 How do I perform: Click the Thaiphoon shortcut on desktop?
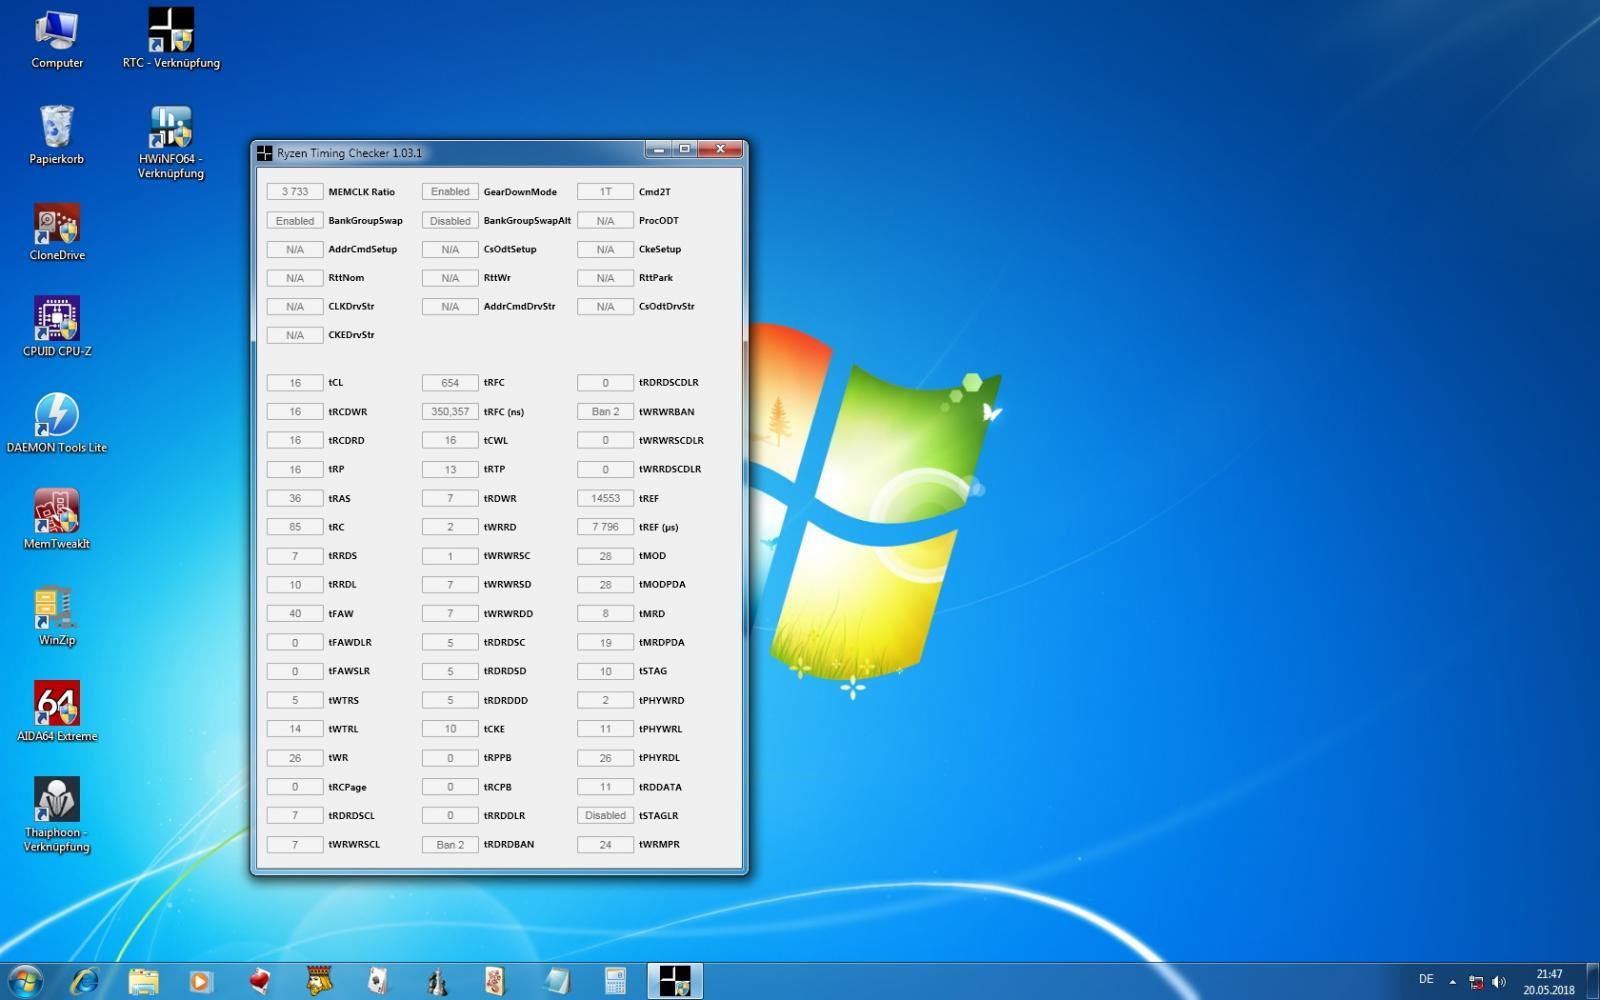click(x=57, y=801)
